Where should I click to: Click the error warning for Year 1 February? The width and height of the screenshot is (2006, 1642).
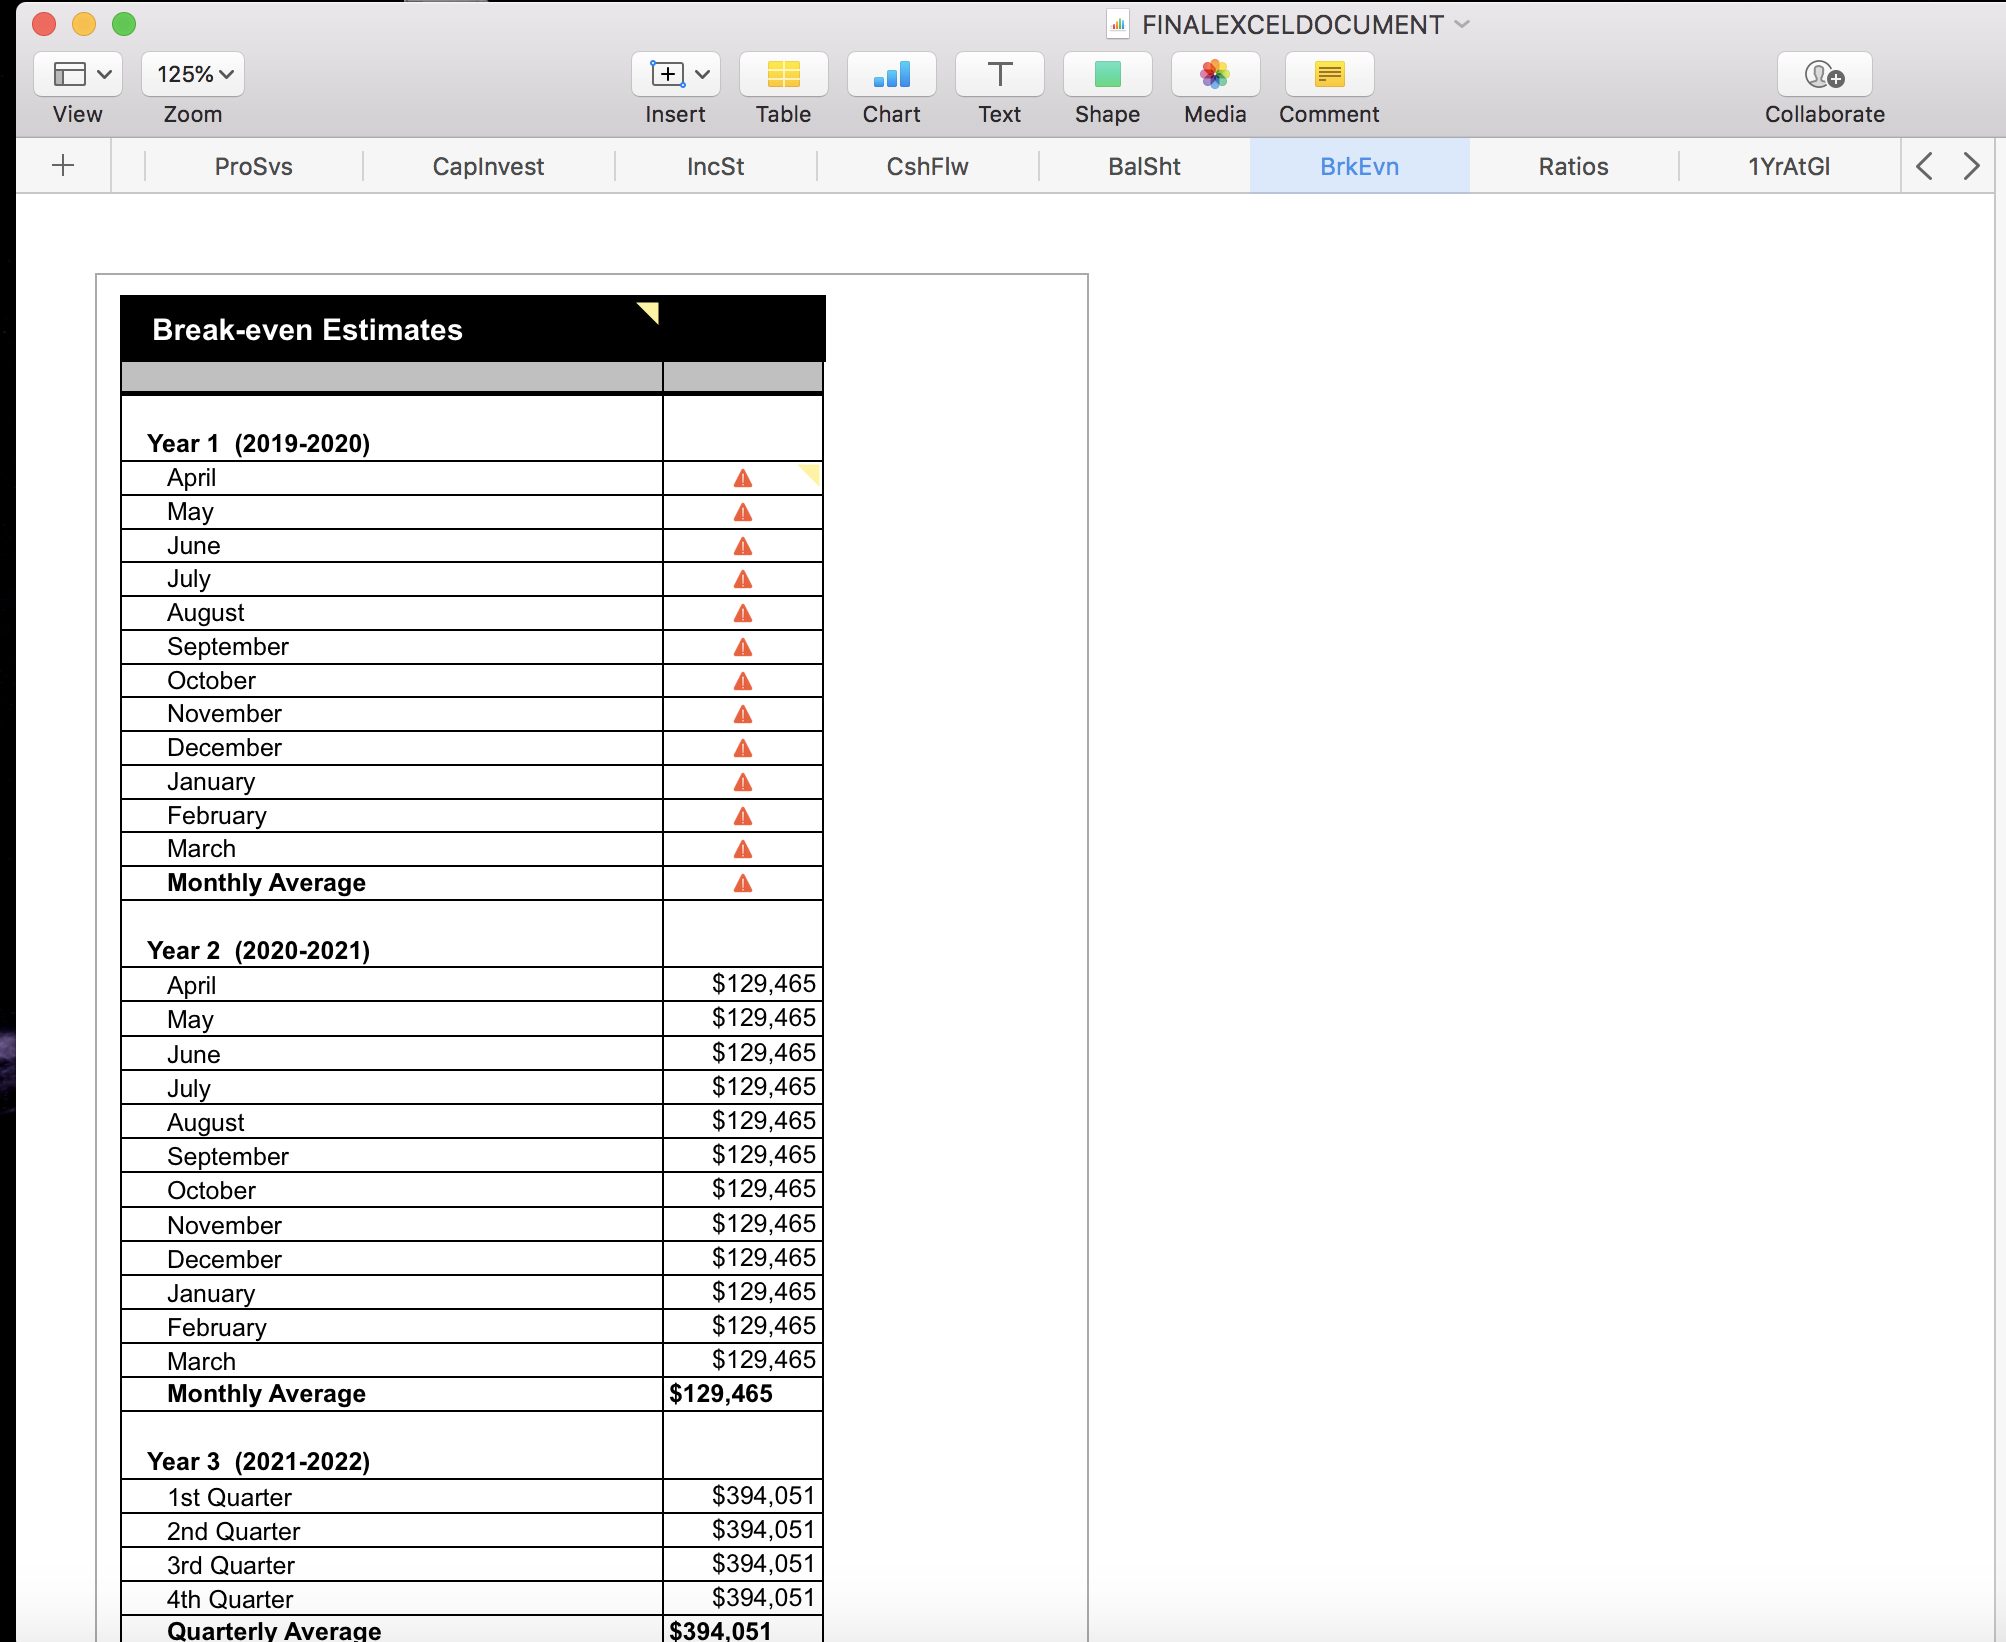pos(743,816)
